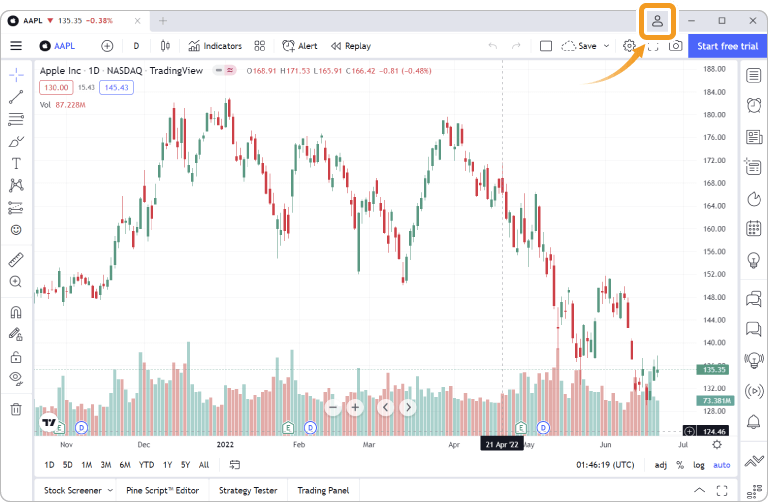Select the 1D date range

point(49,465)
